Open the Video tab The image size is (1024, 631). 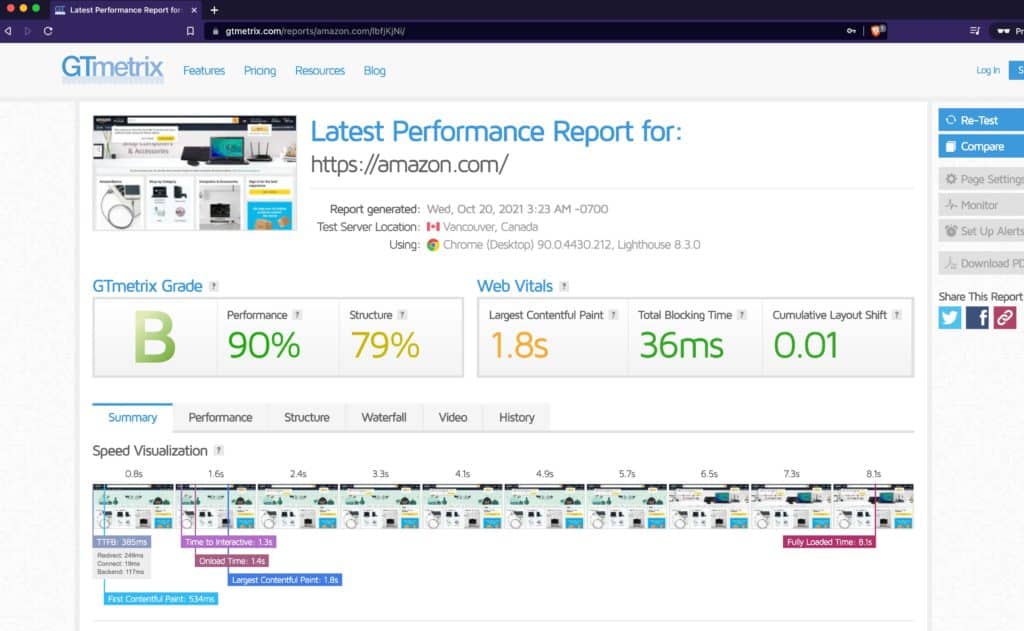[x=453, y=417]
